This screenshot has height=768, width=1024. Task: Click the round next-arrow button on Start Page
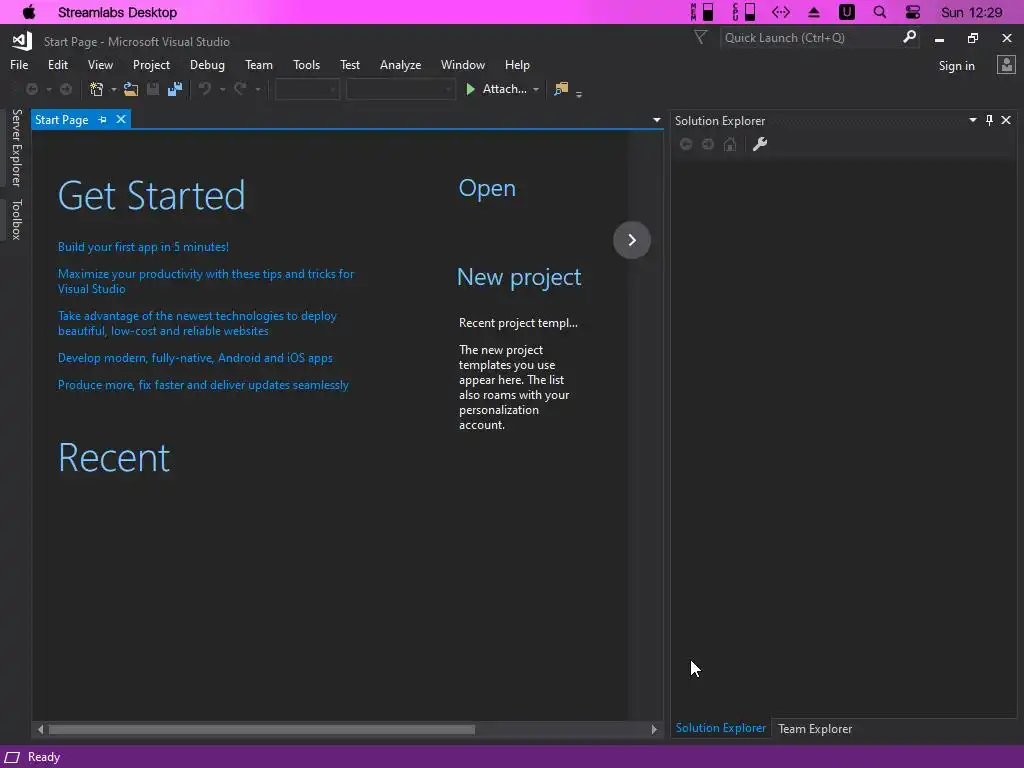(x=632, y=240)
